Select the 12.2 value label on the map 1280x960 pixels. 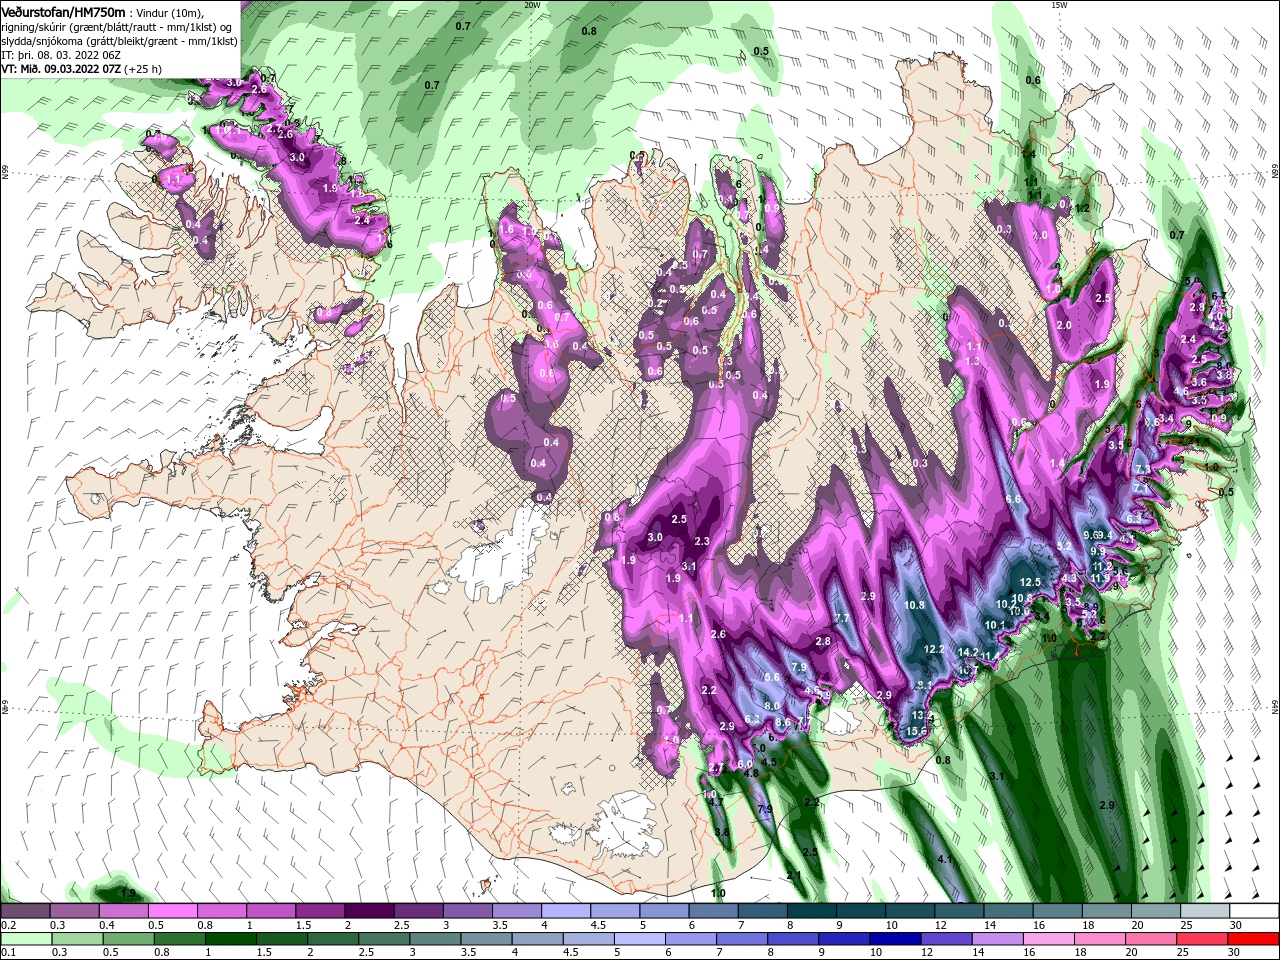point(934,649)
